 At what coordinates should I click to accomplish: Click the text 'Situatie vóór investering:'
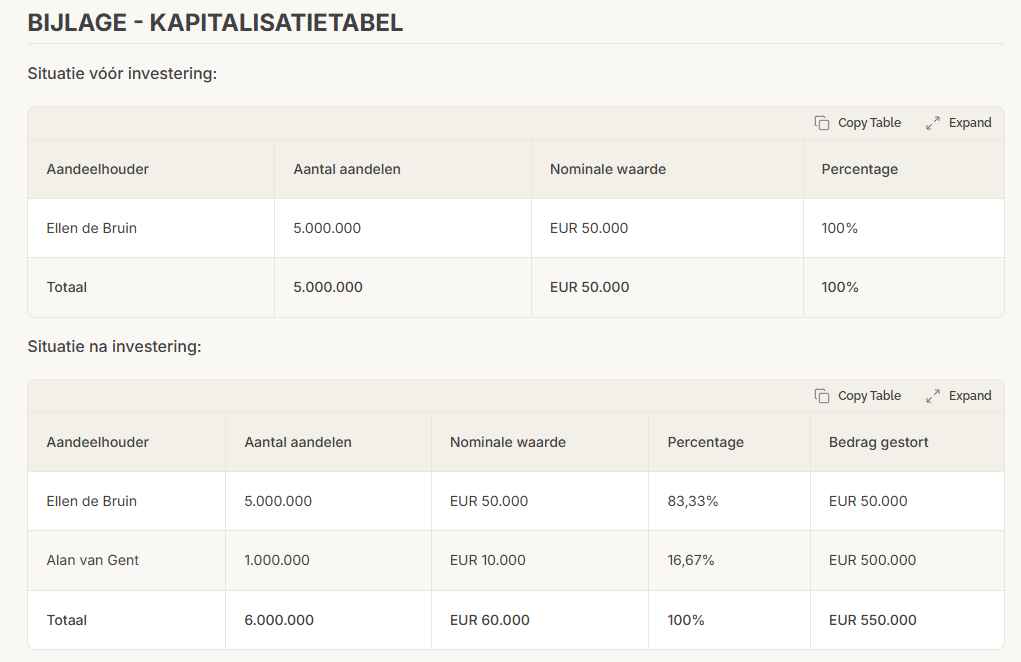(122, 74)
